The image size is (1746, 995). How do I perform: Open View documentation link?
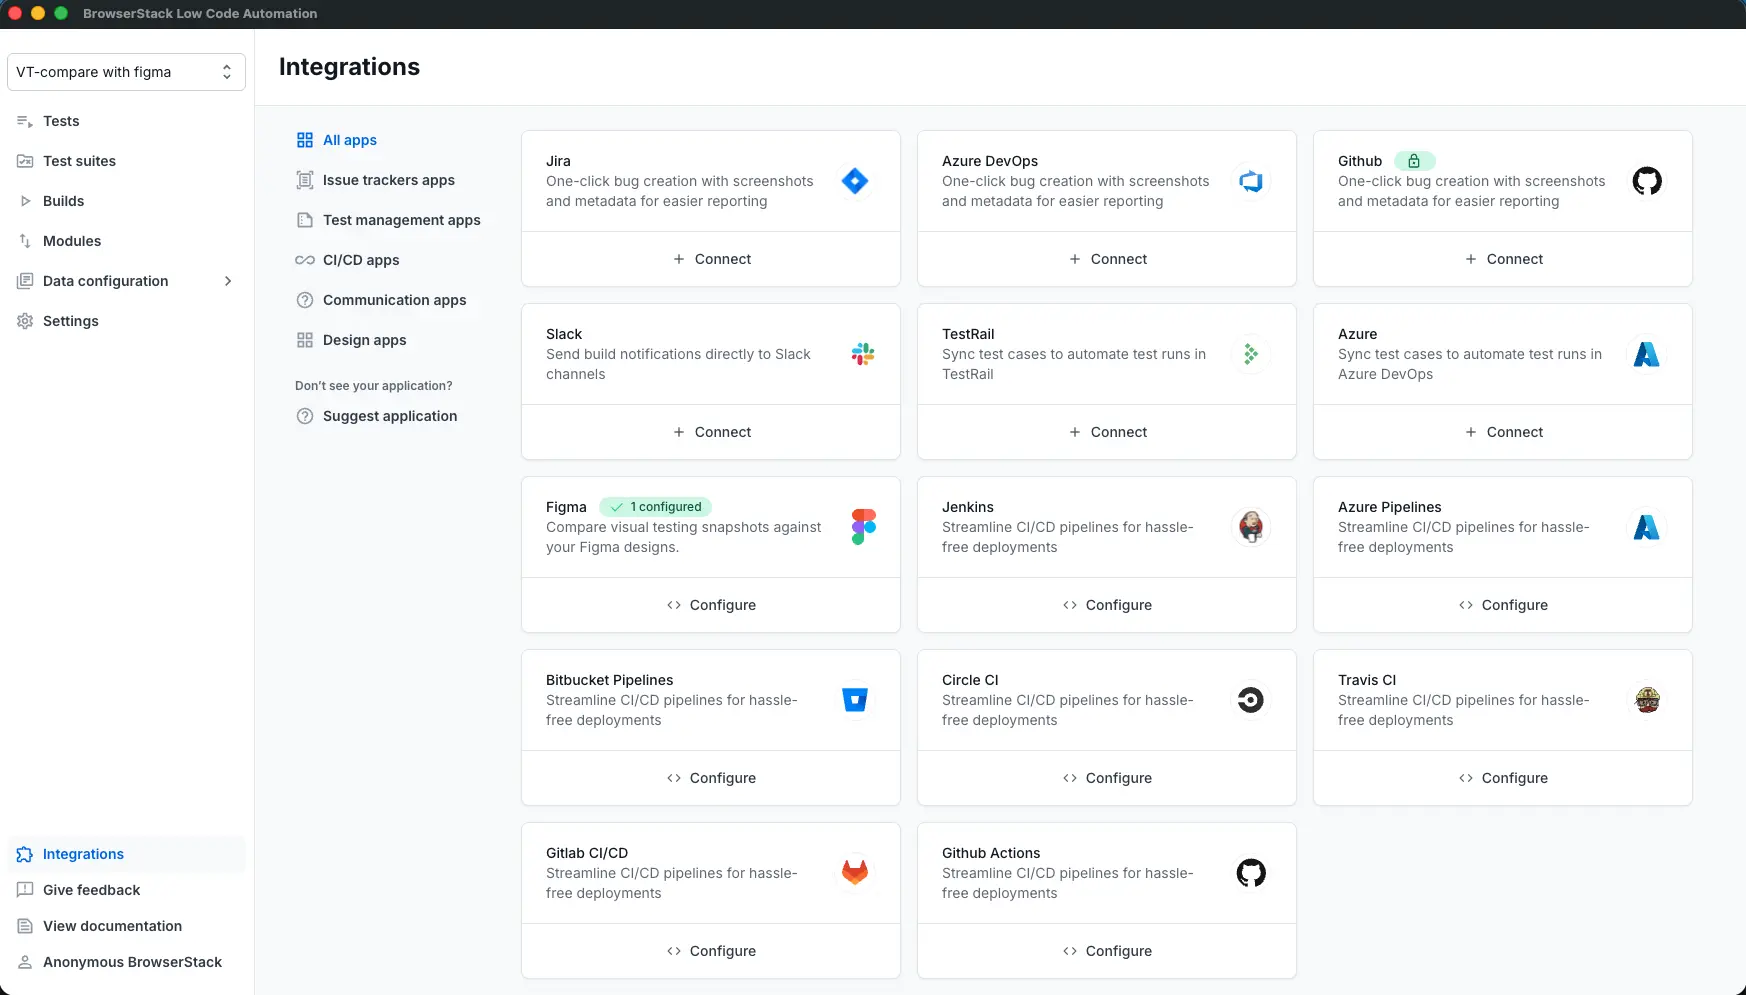click(x=112, y=926)
